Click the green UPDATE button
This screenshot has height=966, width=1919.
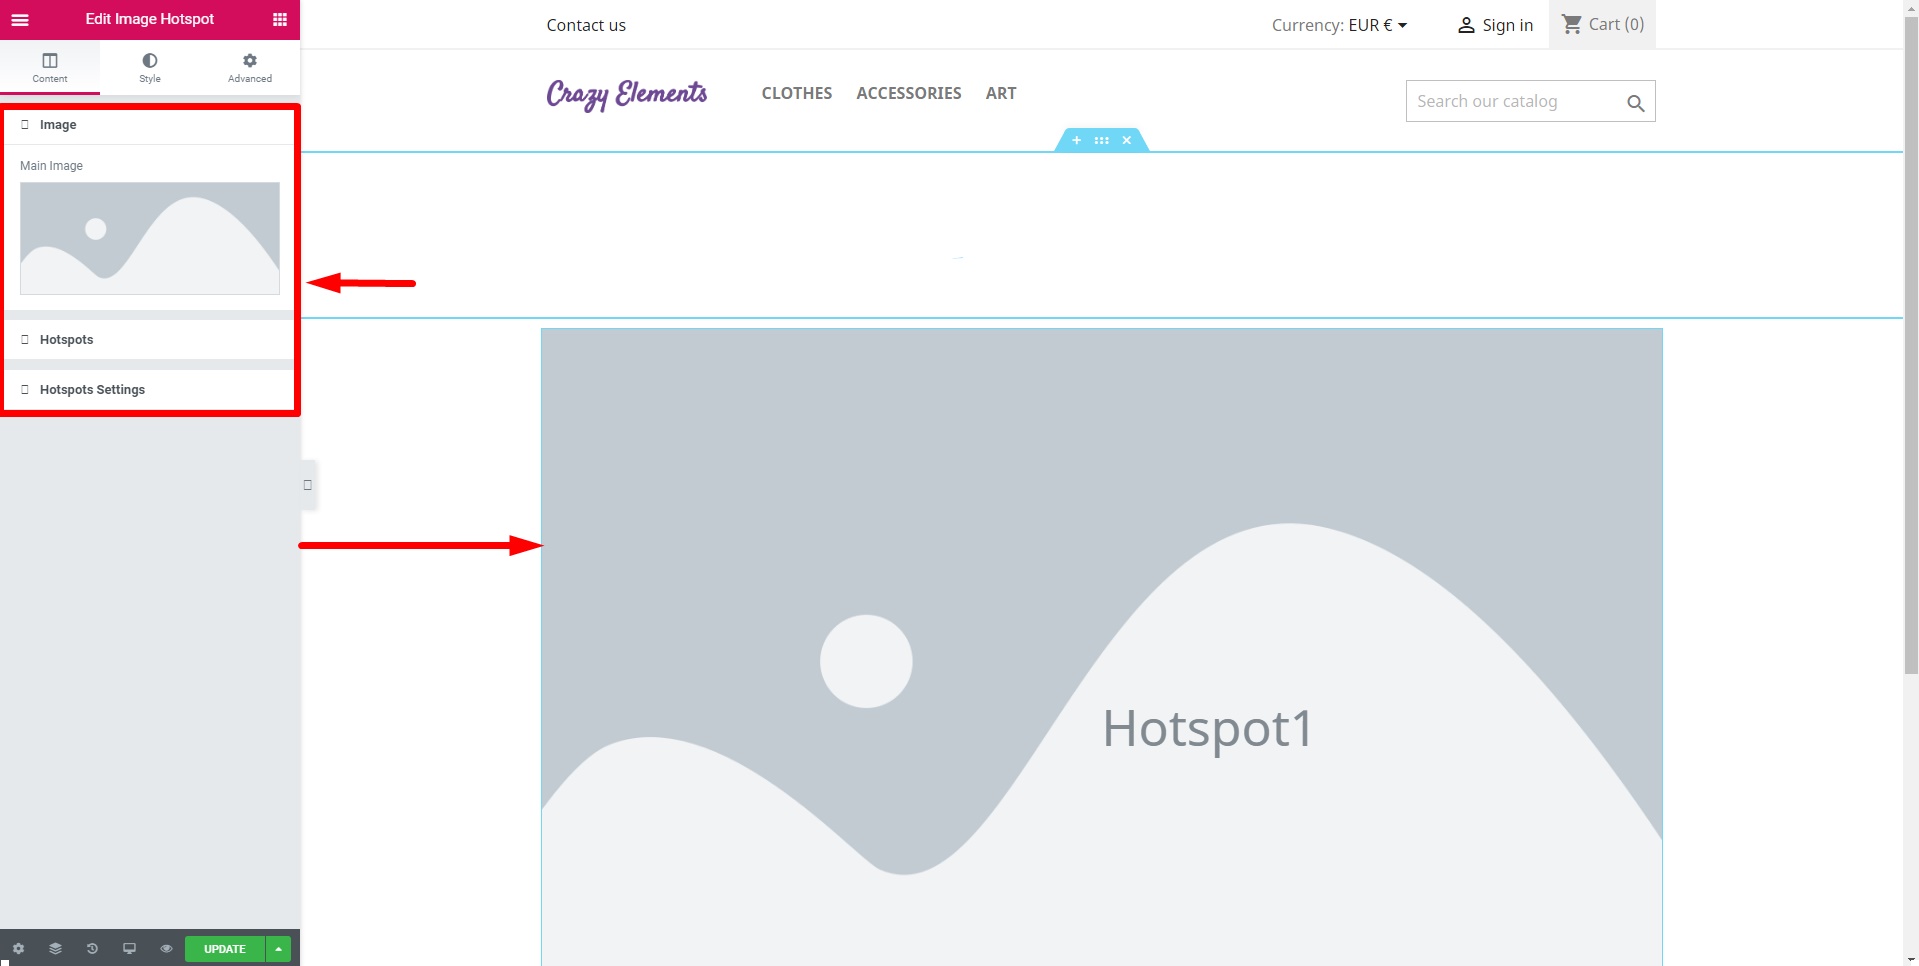click(225, 949)
